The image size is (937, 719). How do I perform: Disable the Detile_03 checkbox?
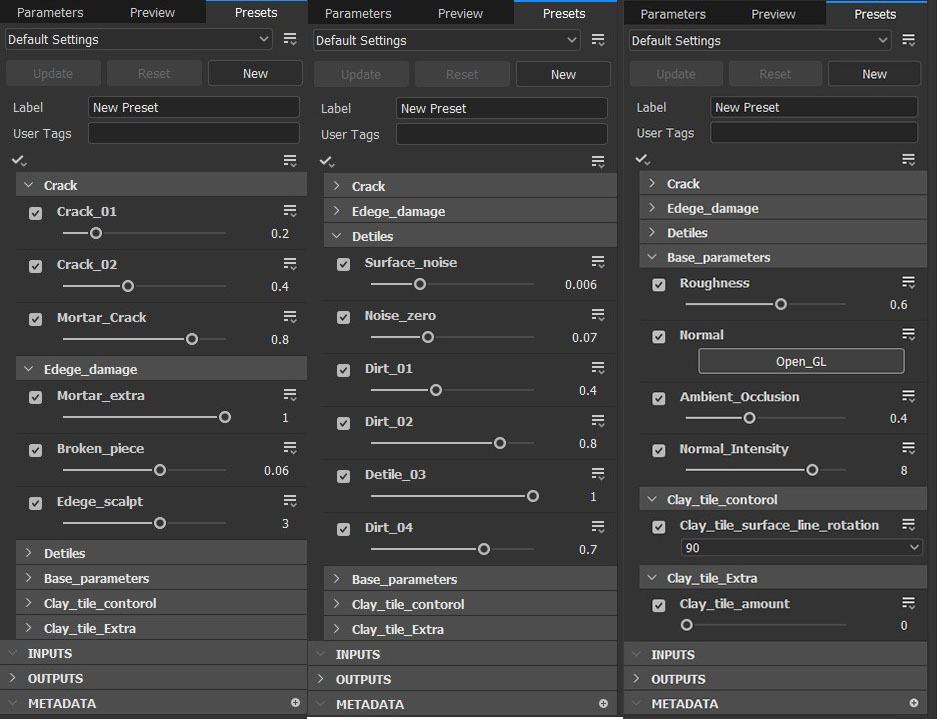tap(344, 476)
